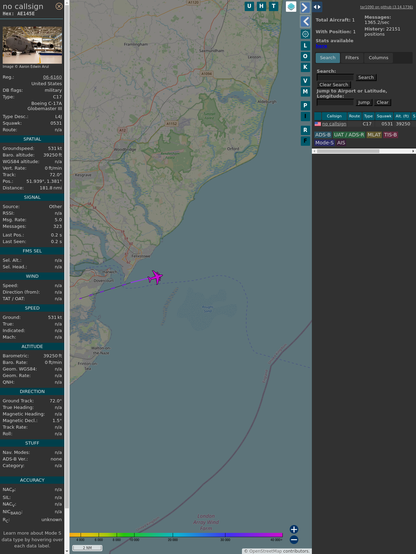Click the right-arrow sidebar expand button
Viewport: 416px width, 554px height.
[x=305, y=7]
